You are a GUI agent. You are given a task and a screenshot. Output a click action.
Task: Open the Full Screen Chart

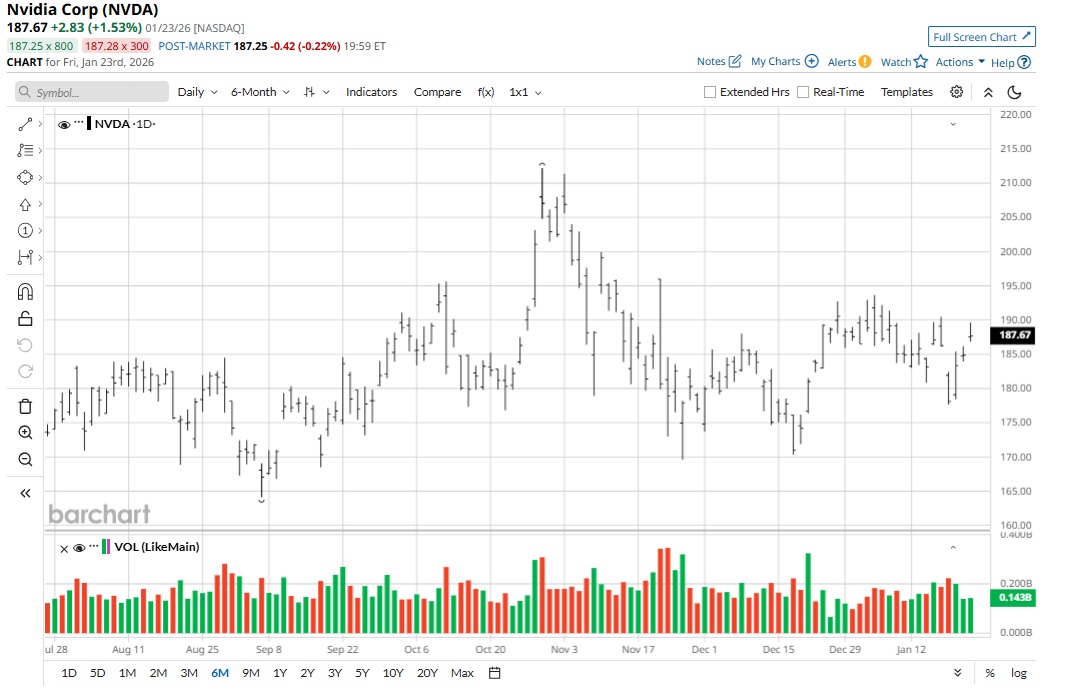tap(981, 37)
